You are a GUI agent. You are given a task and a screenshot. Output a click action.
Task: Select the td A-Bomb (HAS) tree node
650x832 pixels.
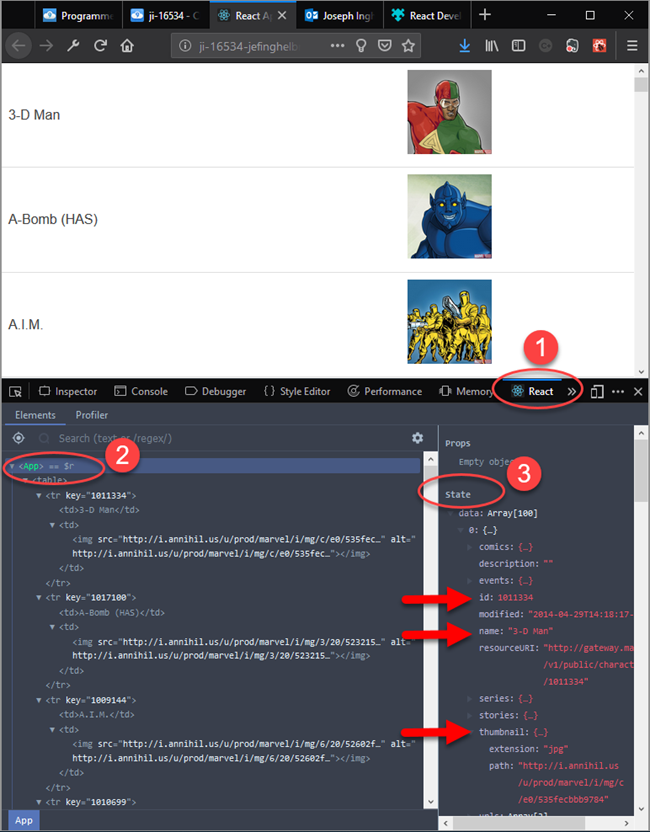[x=111, y=612]
